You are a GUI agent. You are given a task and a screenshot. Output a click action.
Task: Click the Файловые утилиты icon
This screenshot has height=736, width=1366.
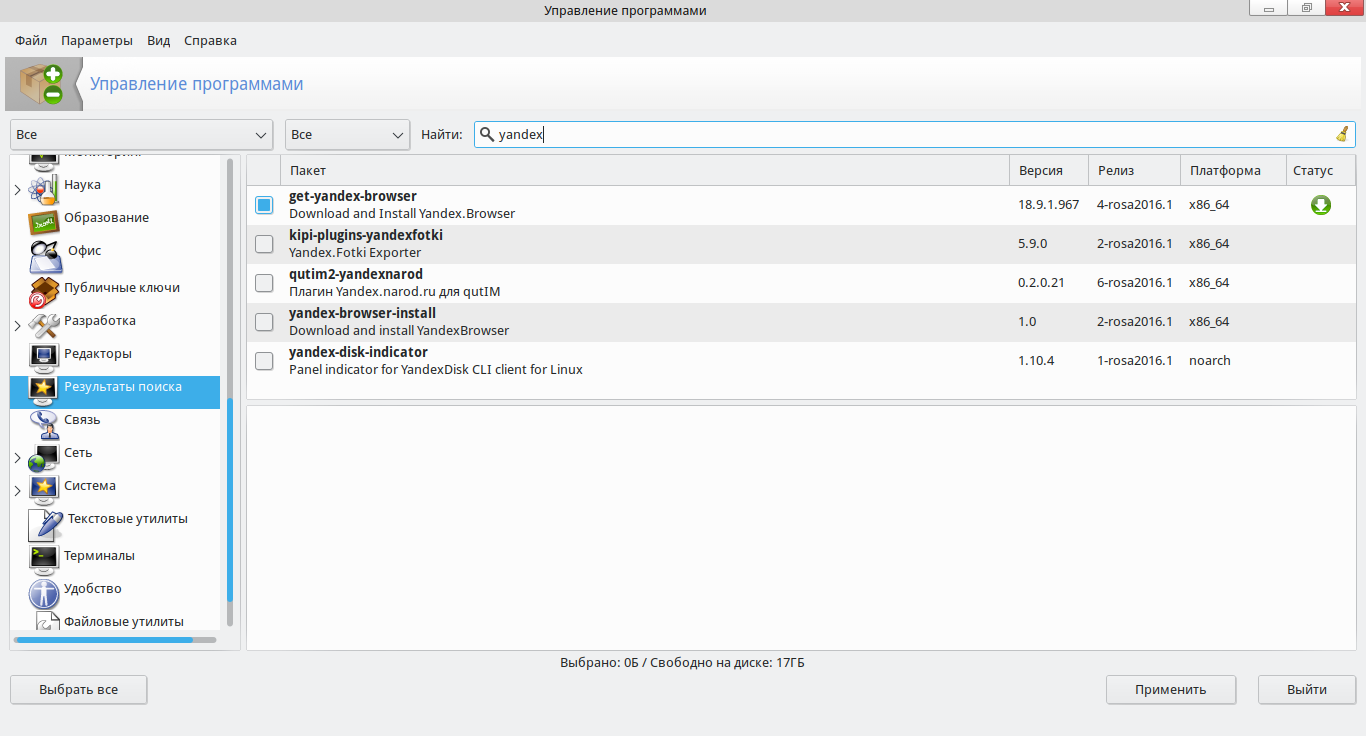[47, 621]
